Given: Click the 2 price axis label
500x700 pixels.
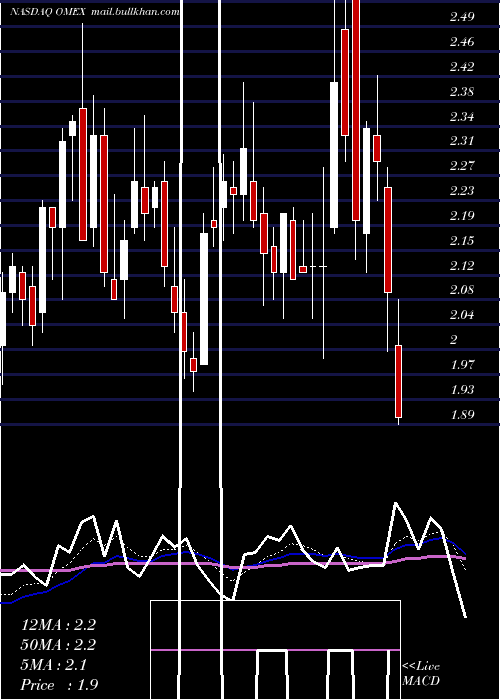Looking at the screenshot, I should point(454,340).
